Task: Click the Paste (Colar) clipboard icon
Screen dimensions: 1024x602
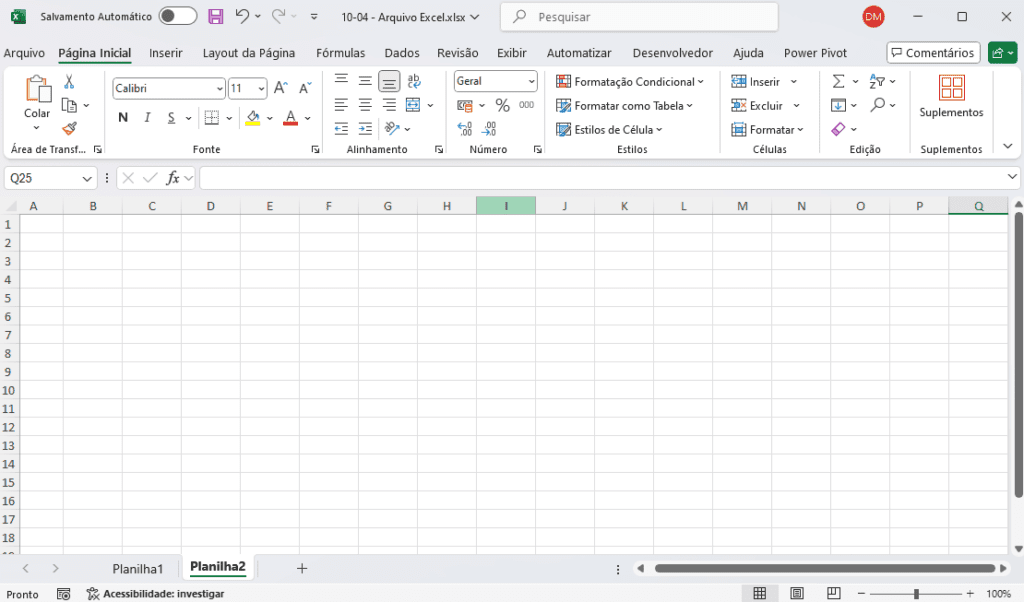Action: coord(37,89)
